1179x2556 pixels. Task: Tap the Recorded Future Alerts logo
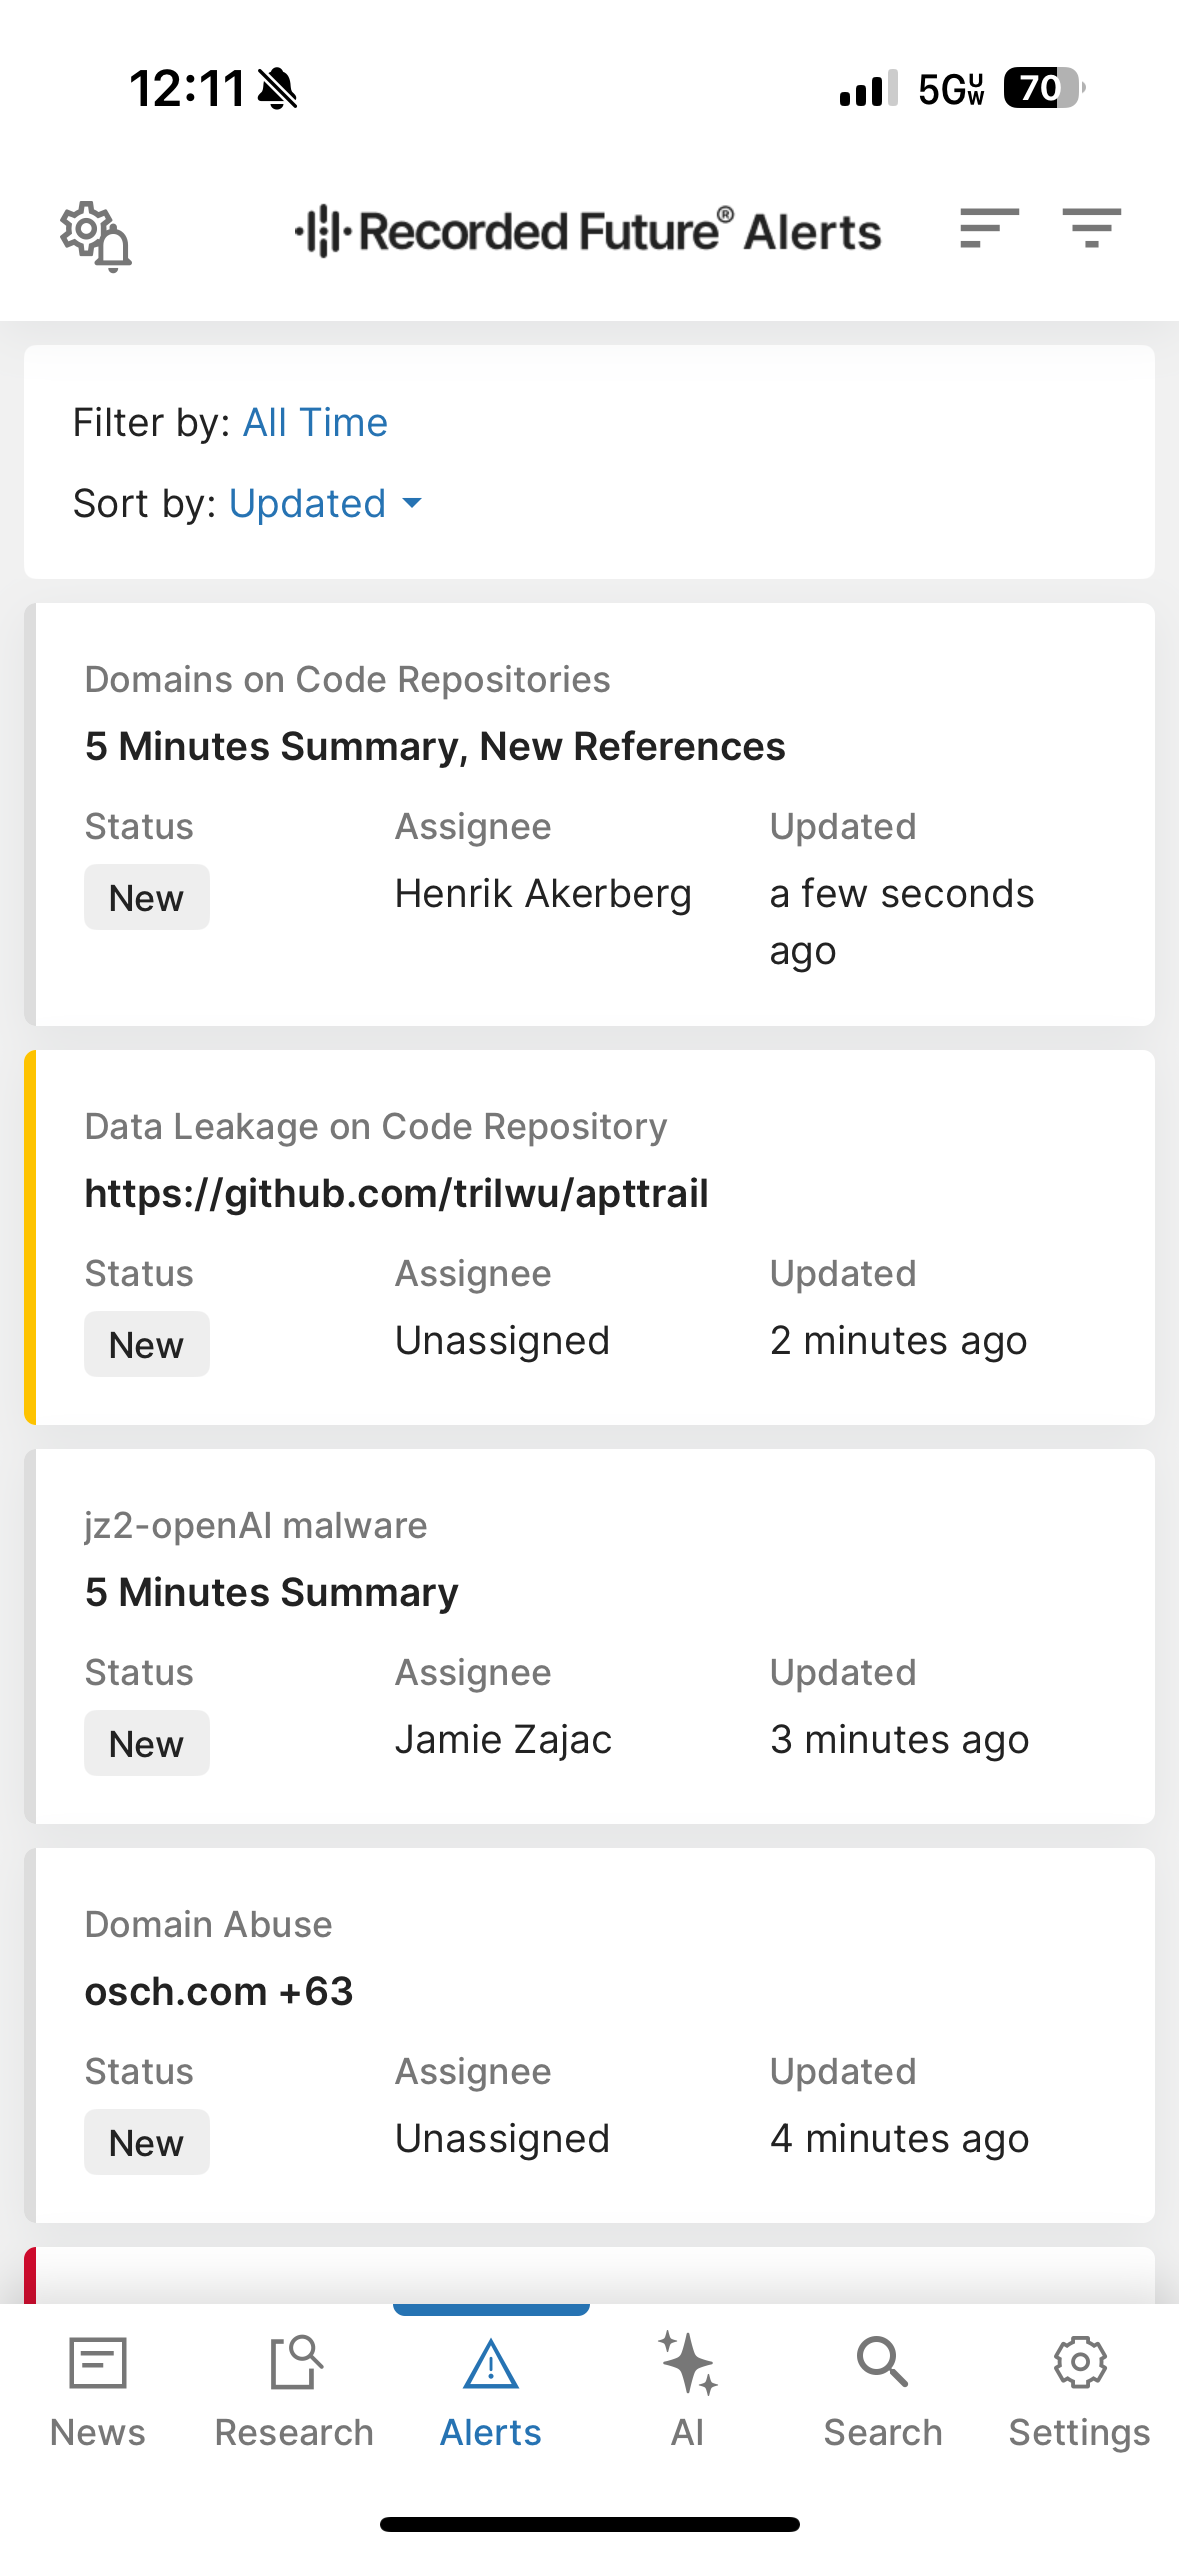pos(588,231)
